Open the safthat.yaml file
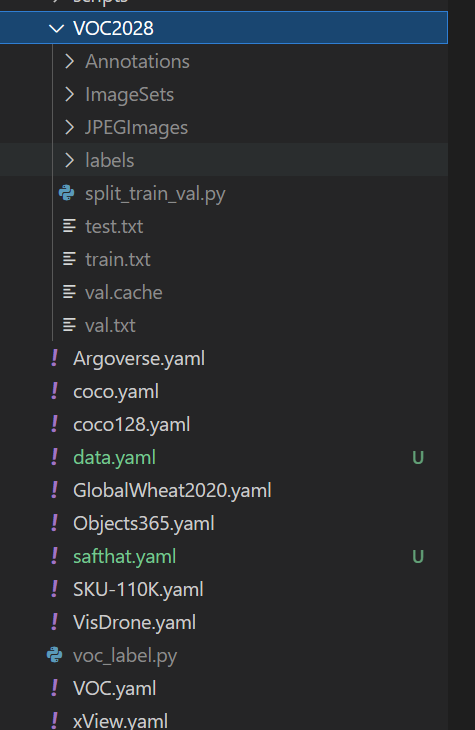The width and height of the screenshot is (475, 730). (125, 556)
